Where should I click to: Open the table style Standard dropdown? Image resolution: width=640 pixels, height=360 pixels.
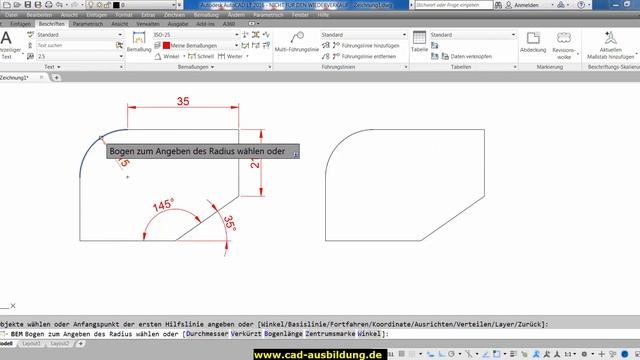coord(513,35)
